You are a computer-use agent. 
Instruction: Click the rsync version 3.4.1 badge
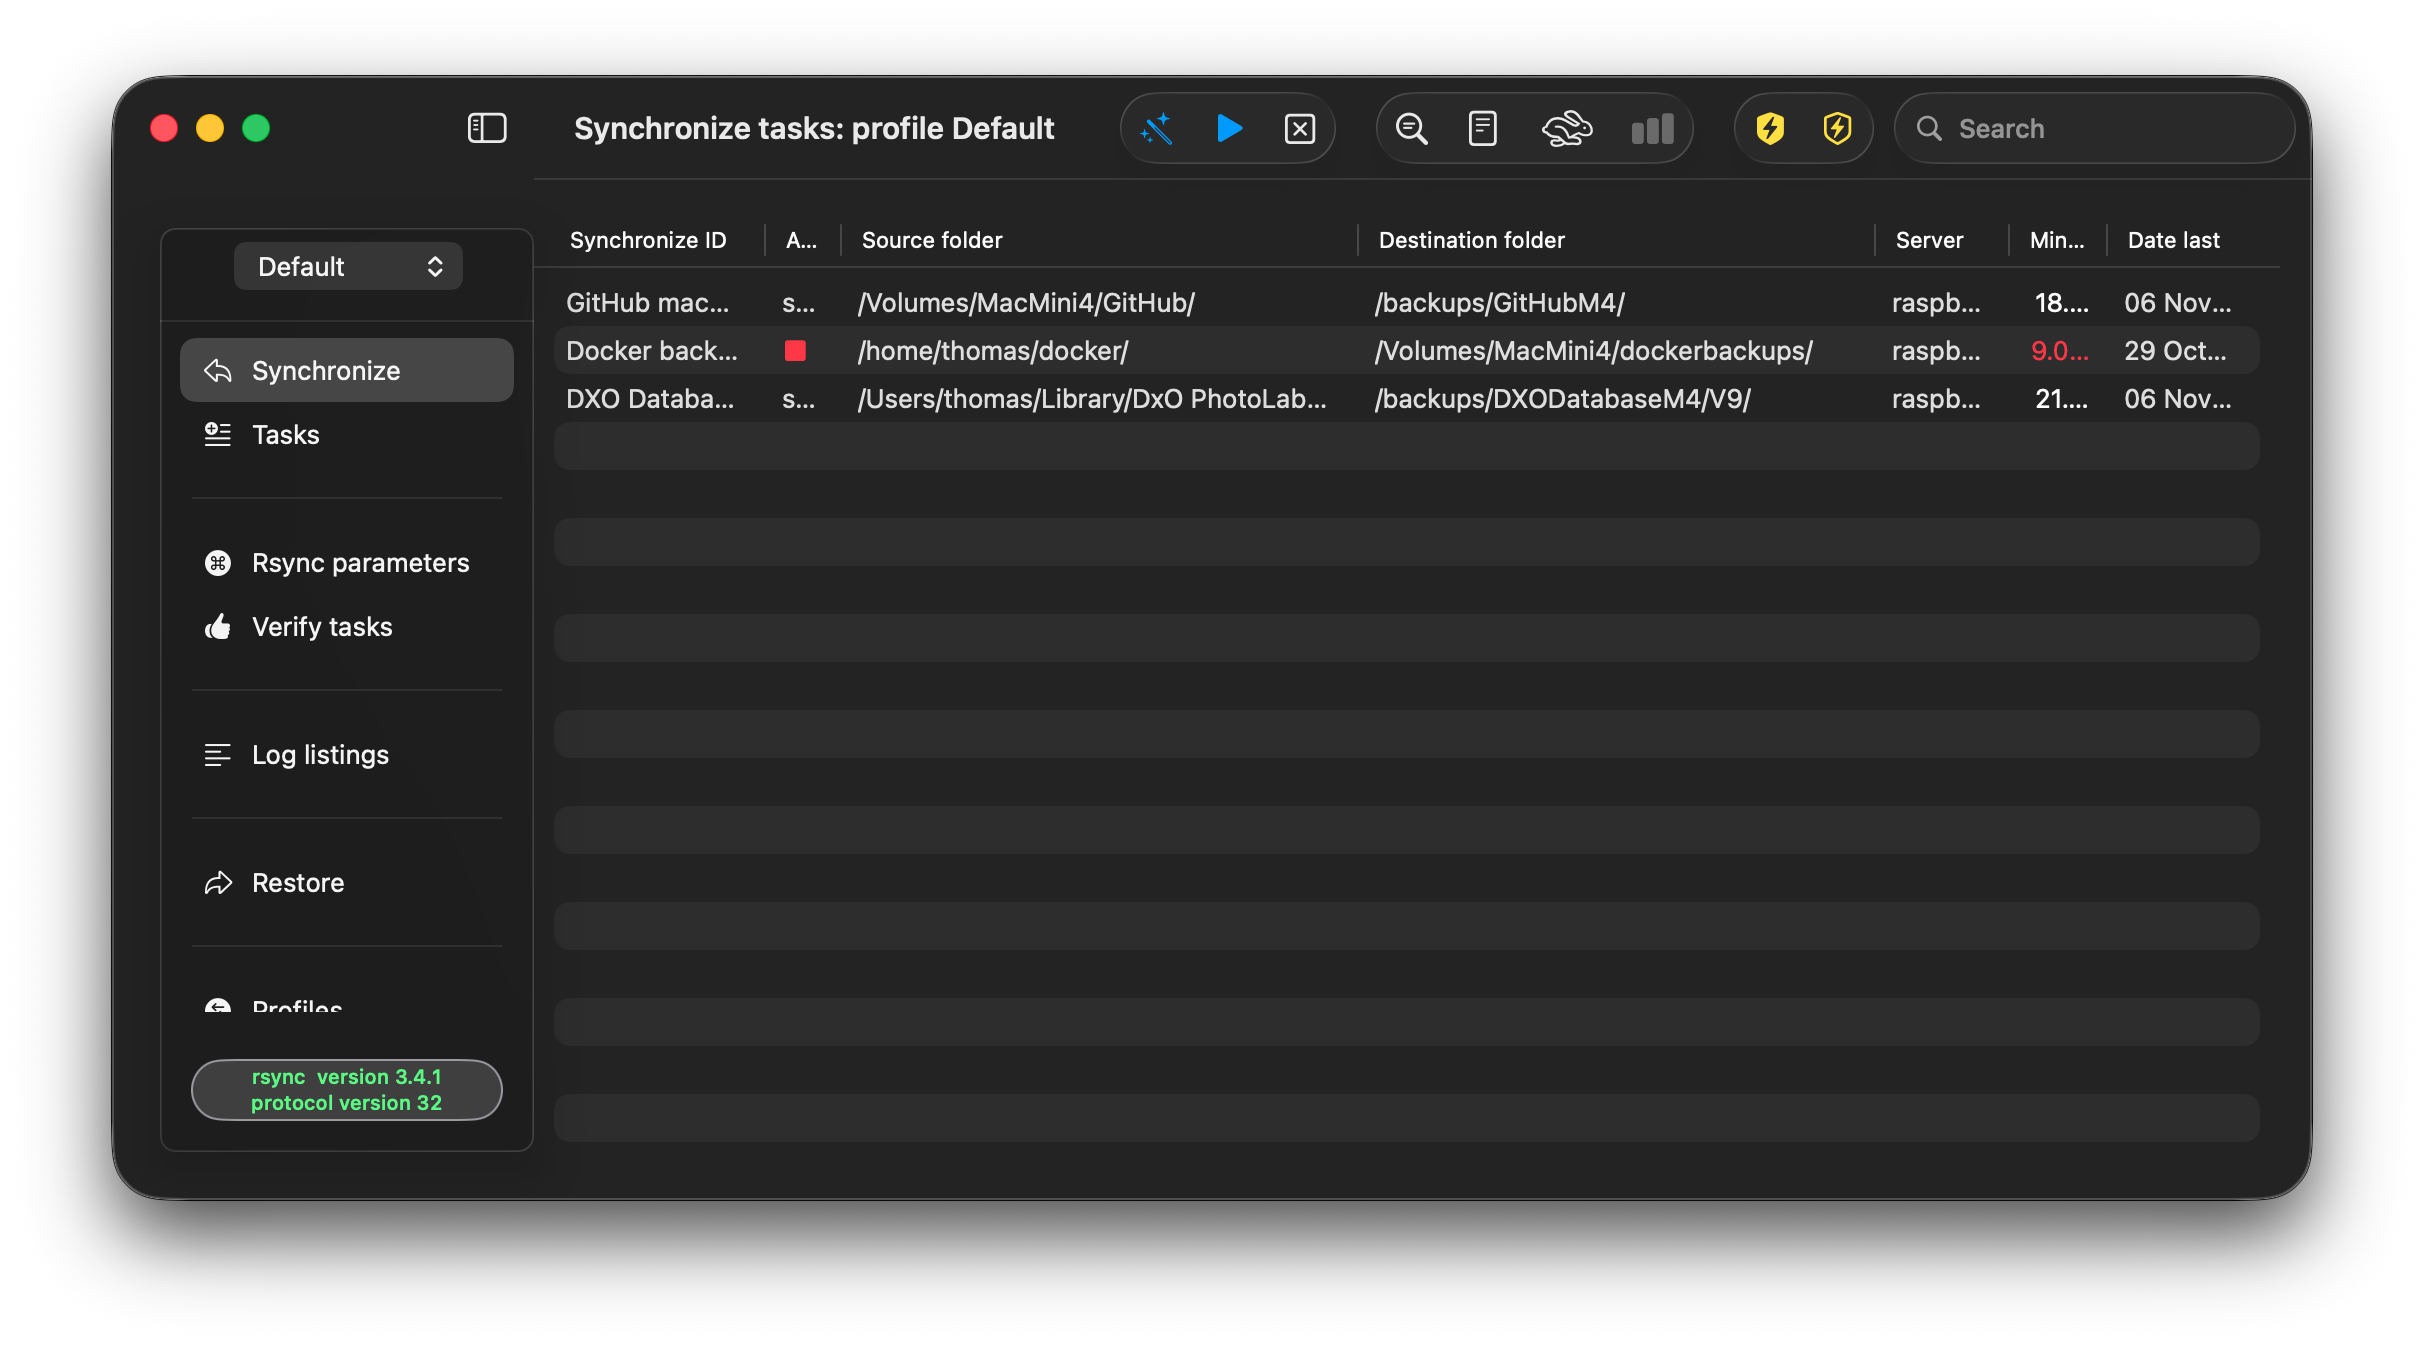click(346, 1090)
